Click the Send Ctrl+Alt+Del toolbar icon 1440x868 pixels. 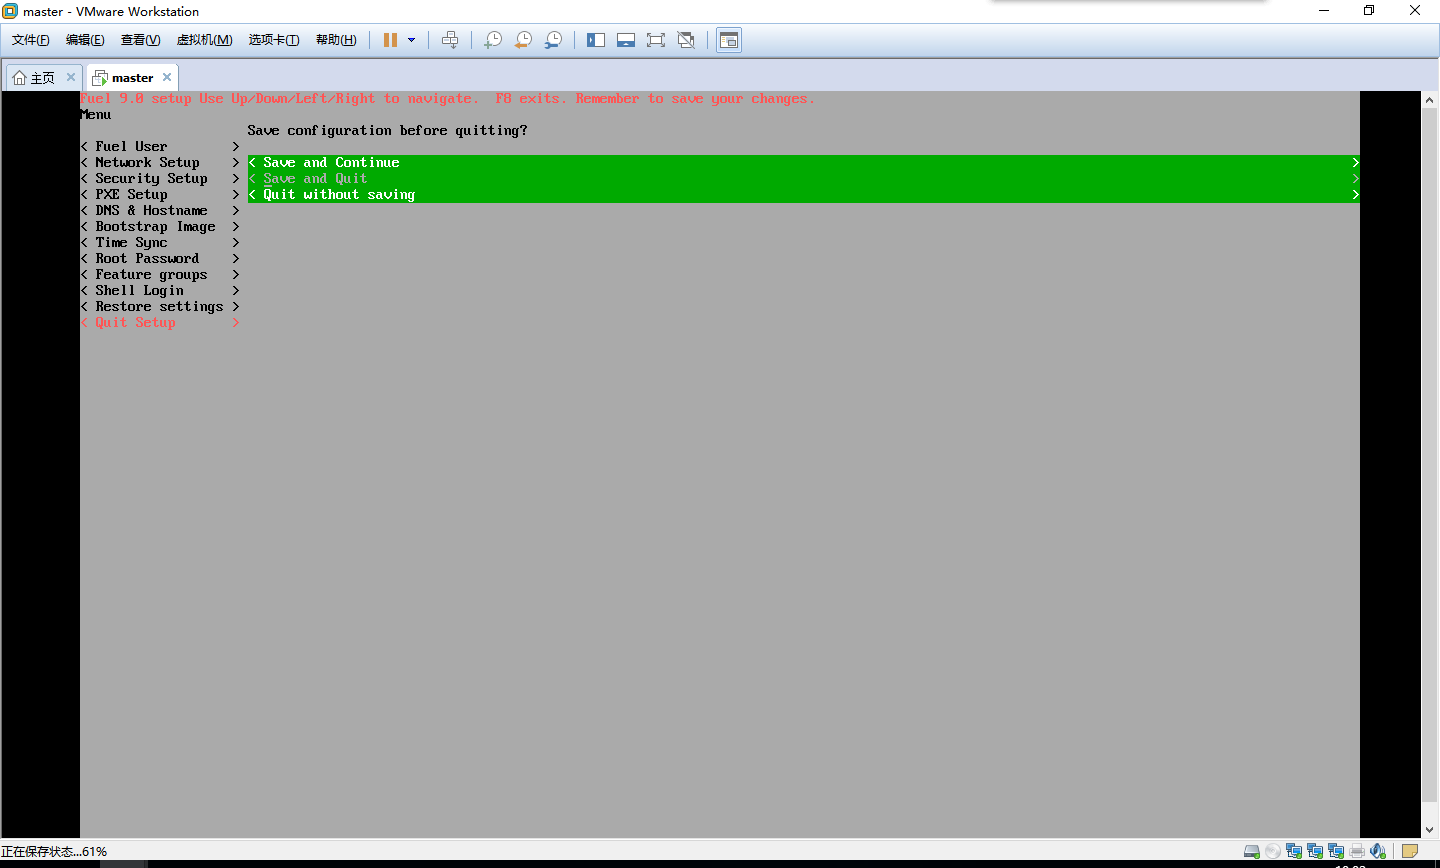(450, 40)
